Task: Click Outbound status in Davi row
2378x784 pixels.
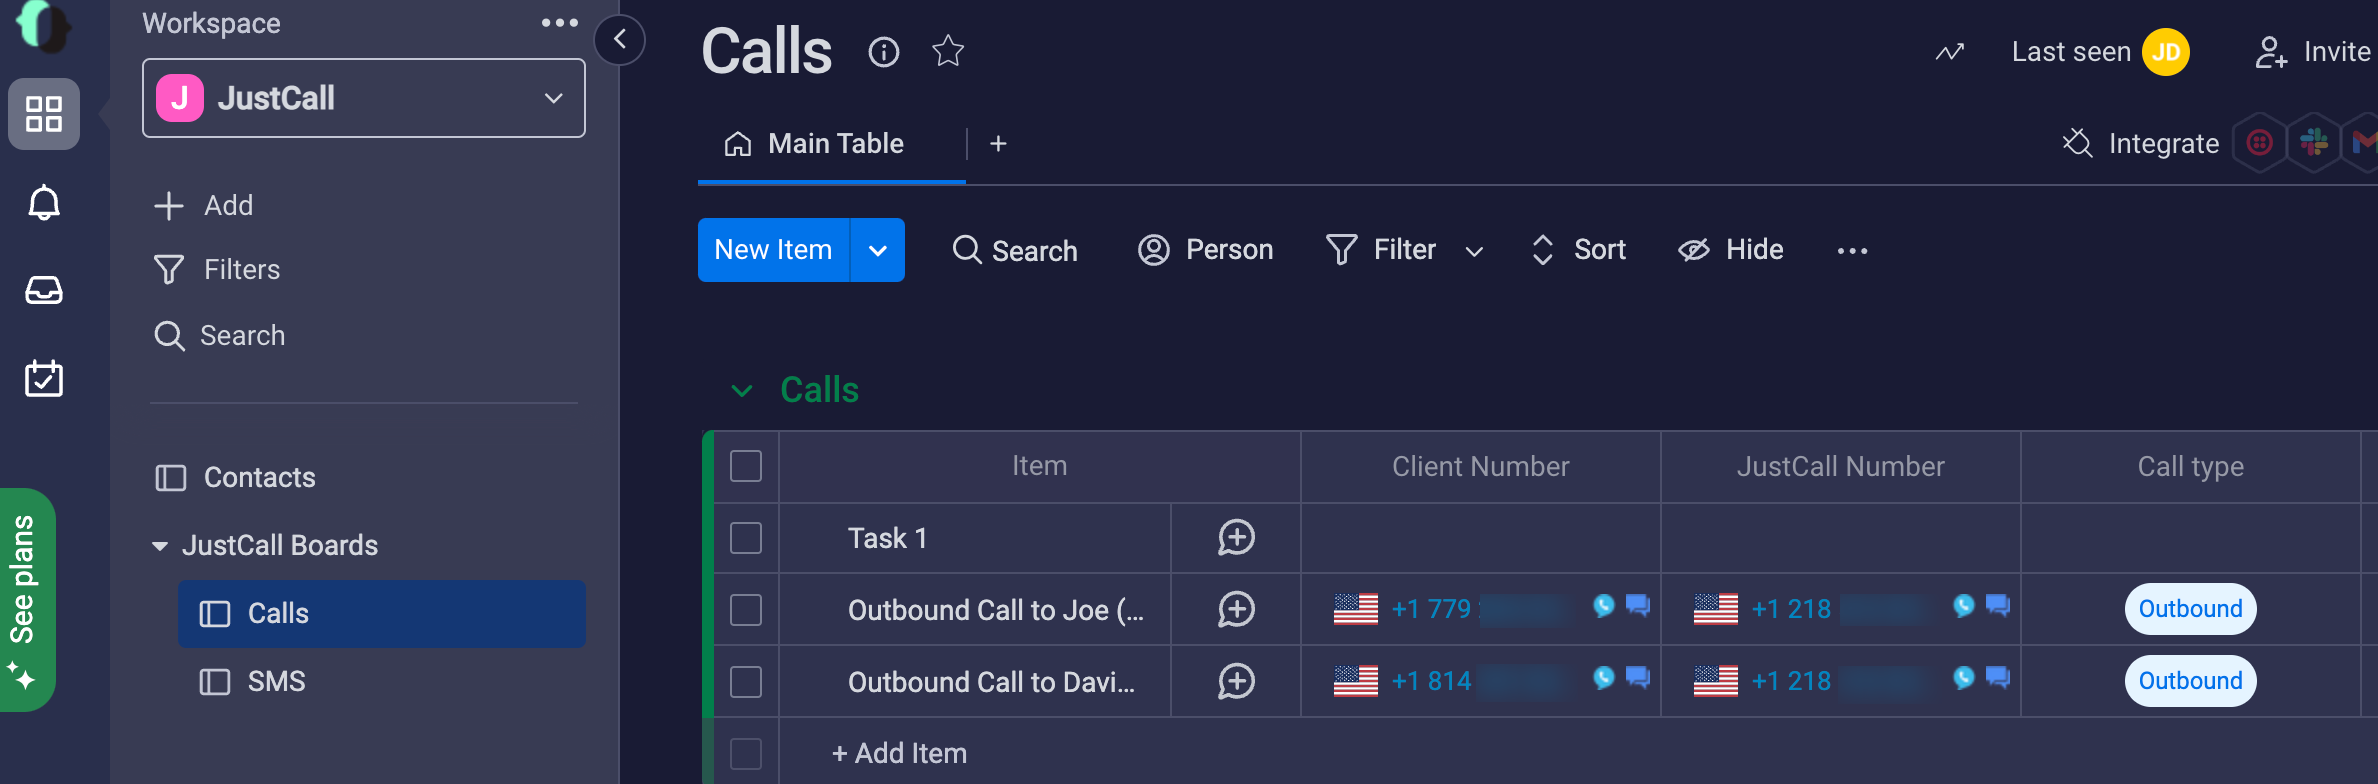Action: (x=2190, y=681)
